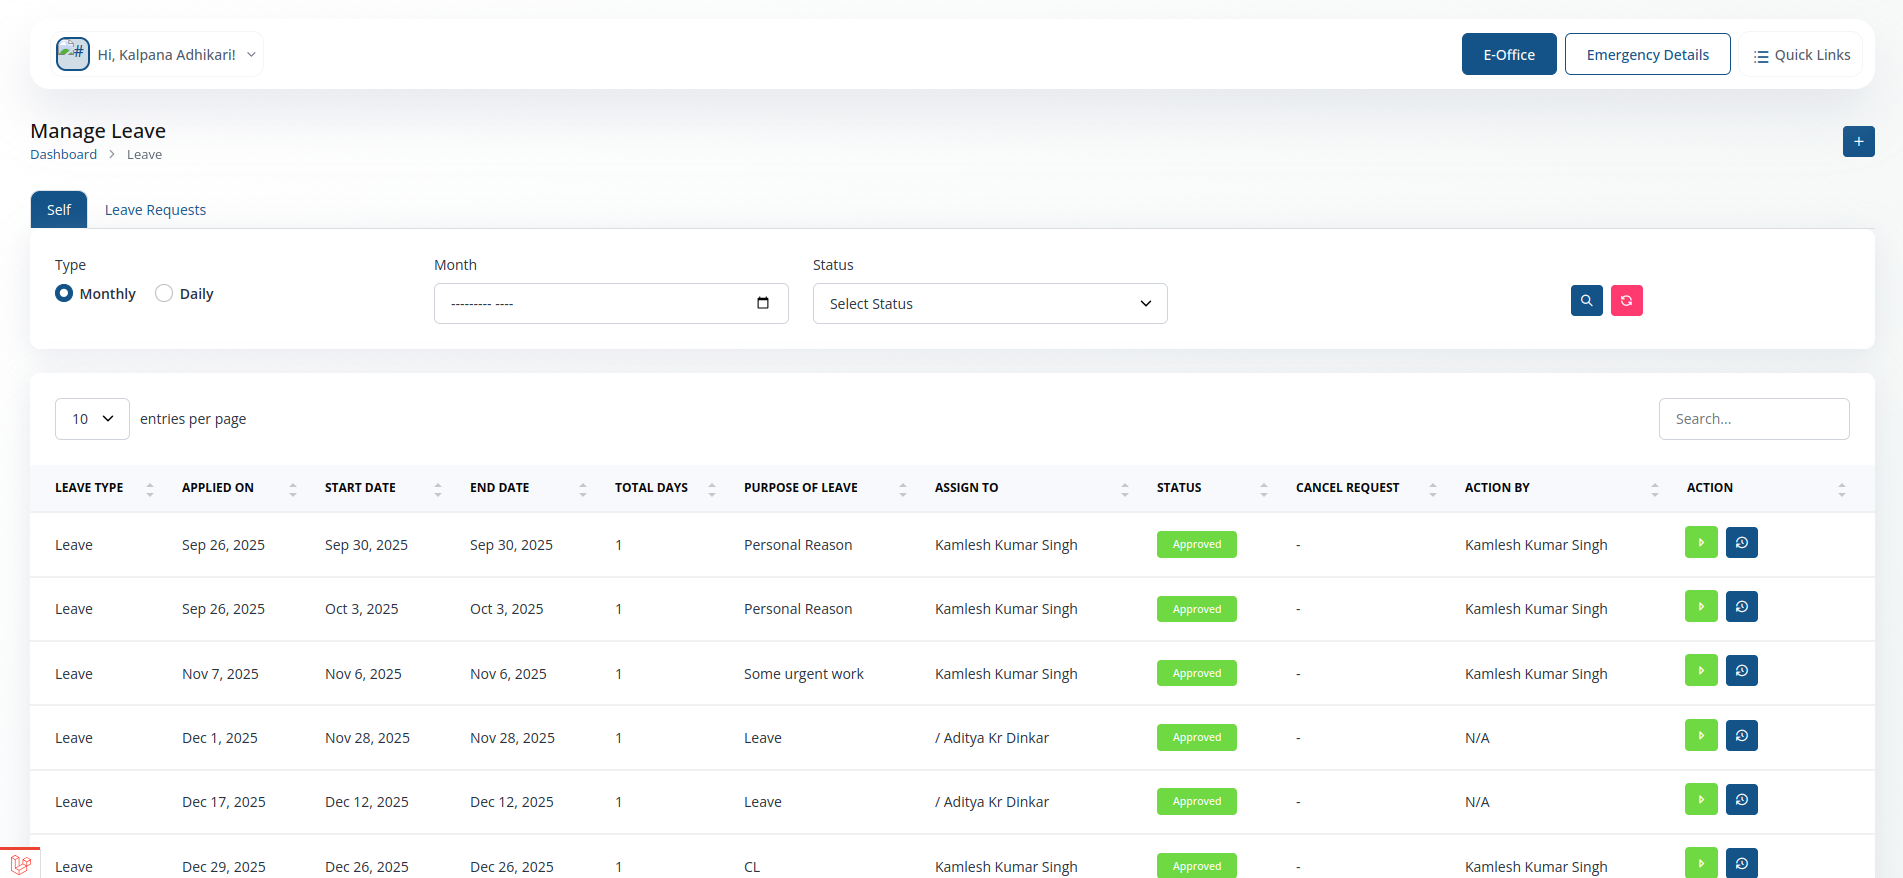This screenshot has height=878, width=1903.
Task: Switch to the Self tab
Action: pos(59,210)
